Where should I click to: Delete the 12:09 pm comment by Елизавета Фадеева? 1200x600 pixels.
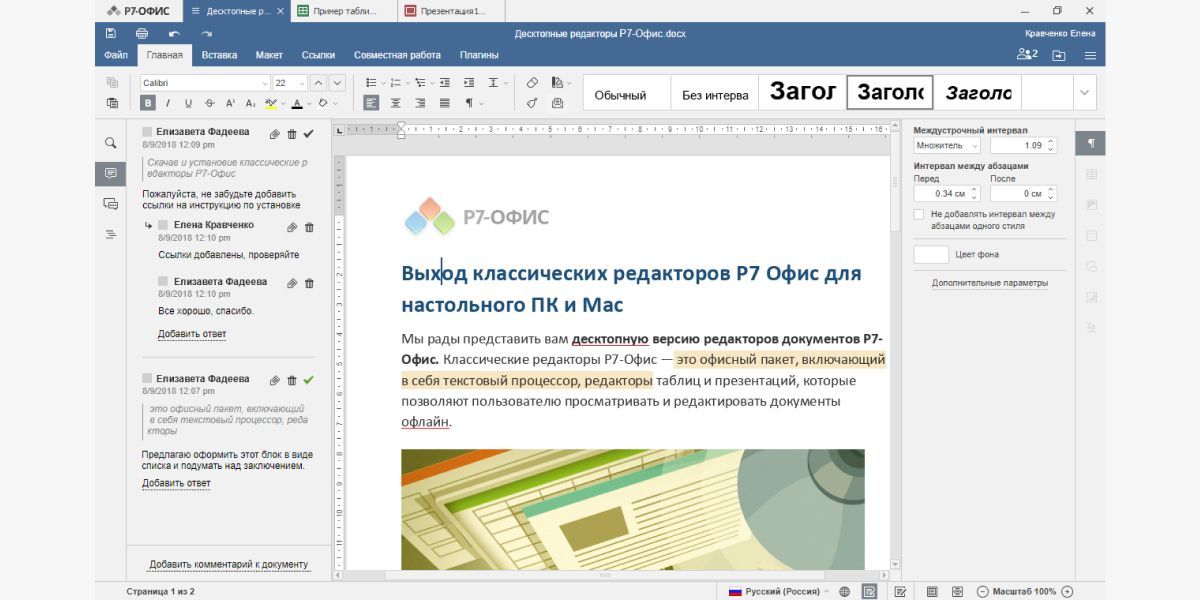[x=292, y=133]
